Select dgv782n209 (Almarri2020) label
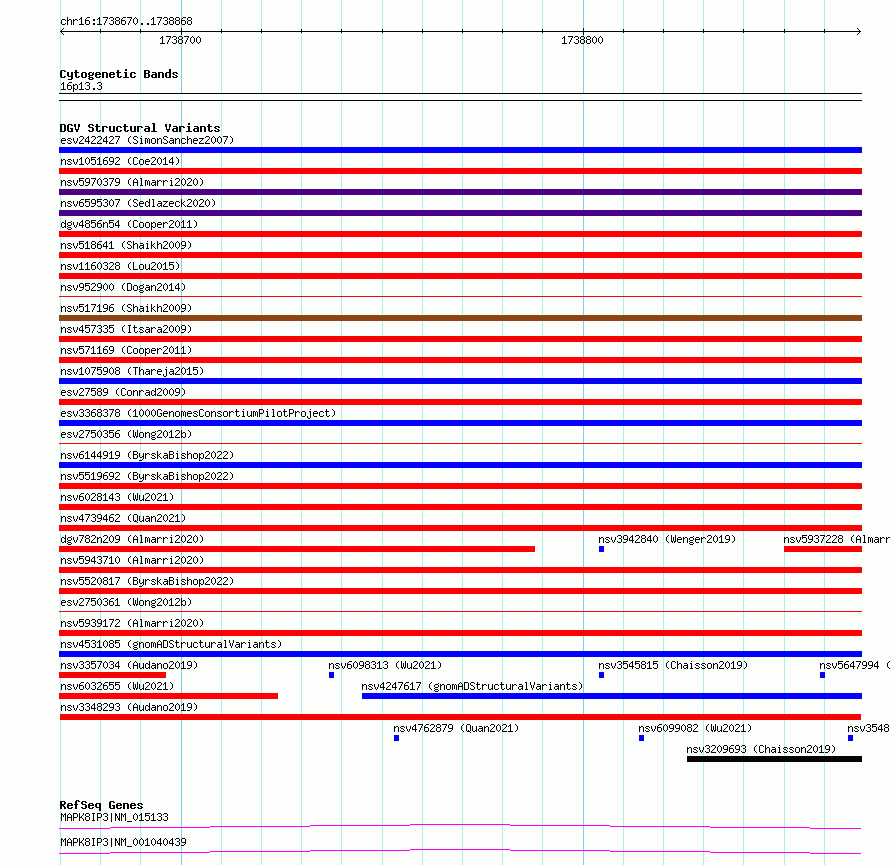 132,539
